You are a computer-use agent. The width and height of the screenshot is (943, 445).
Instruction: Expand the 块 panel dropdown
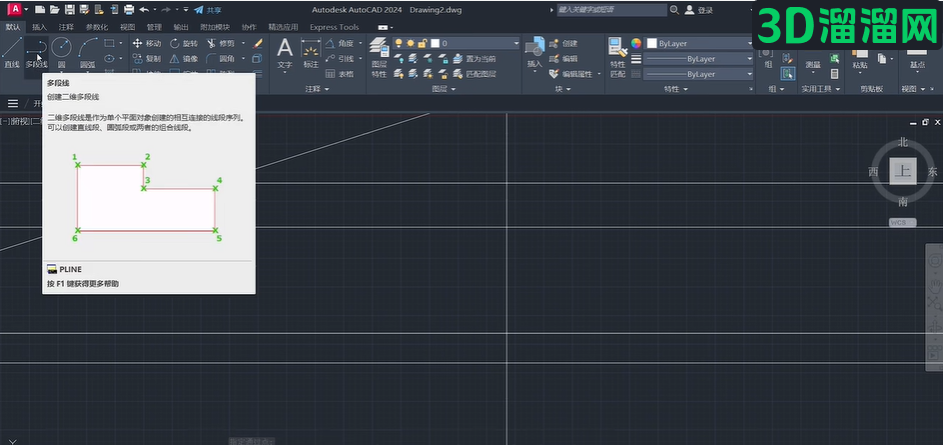(563, 89)
